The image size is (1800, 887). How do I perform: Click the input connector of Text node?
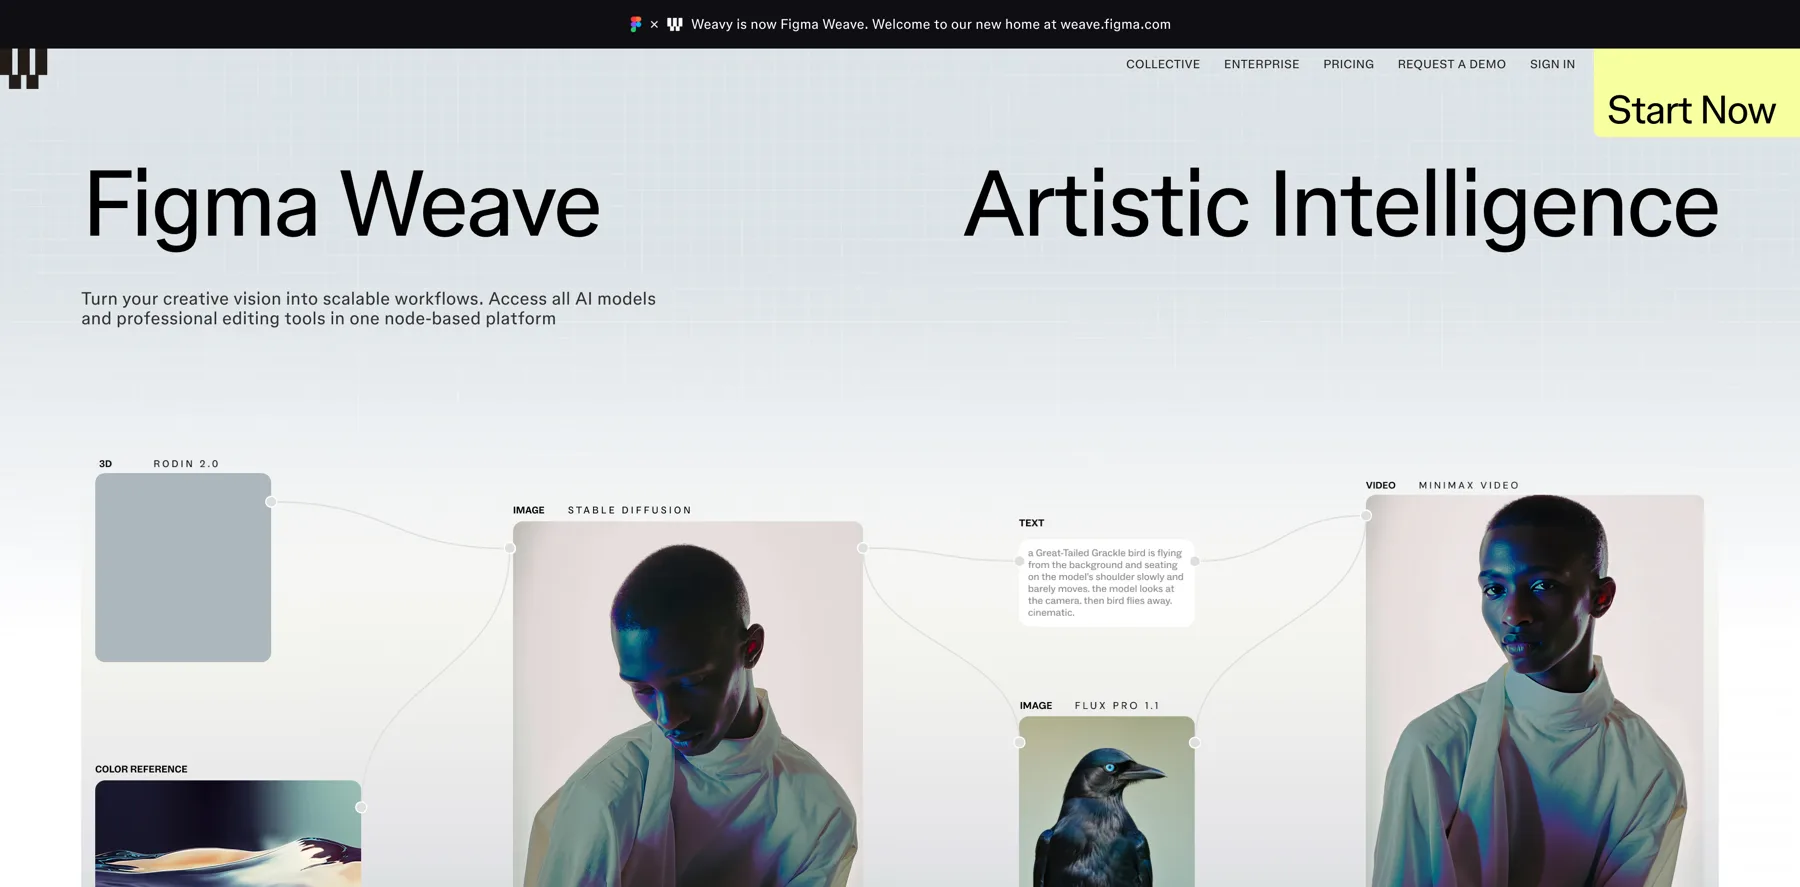(1019, 561)
